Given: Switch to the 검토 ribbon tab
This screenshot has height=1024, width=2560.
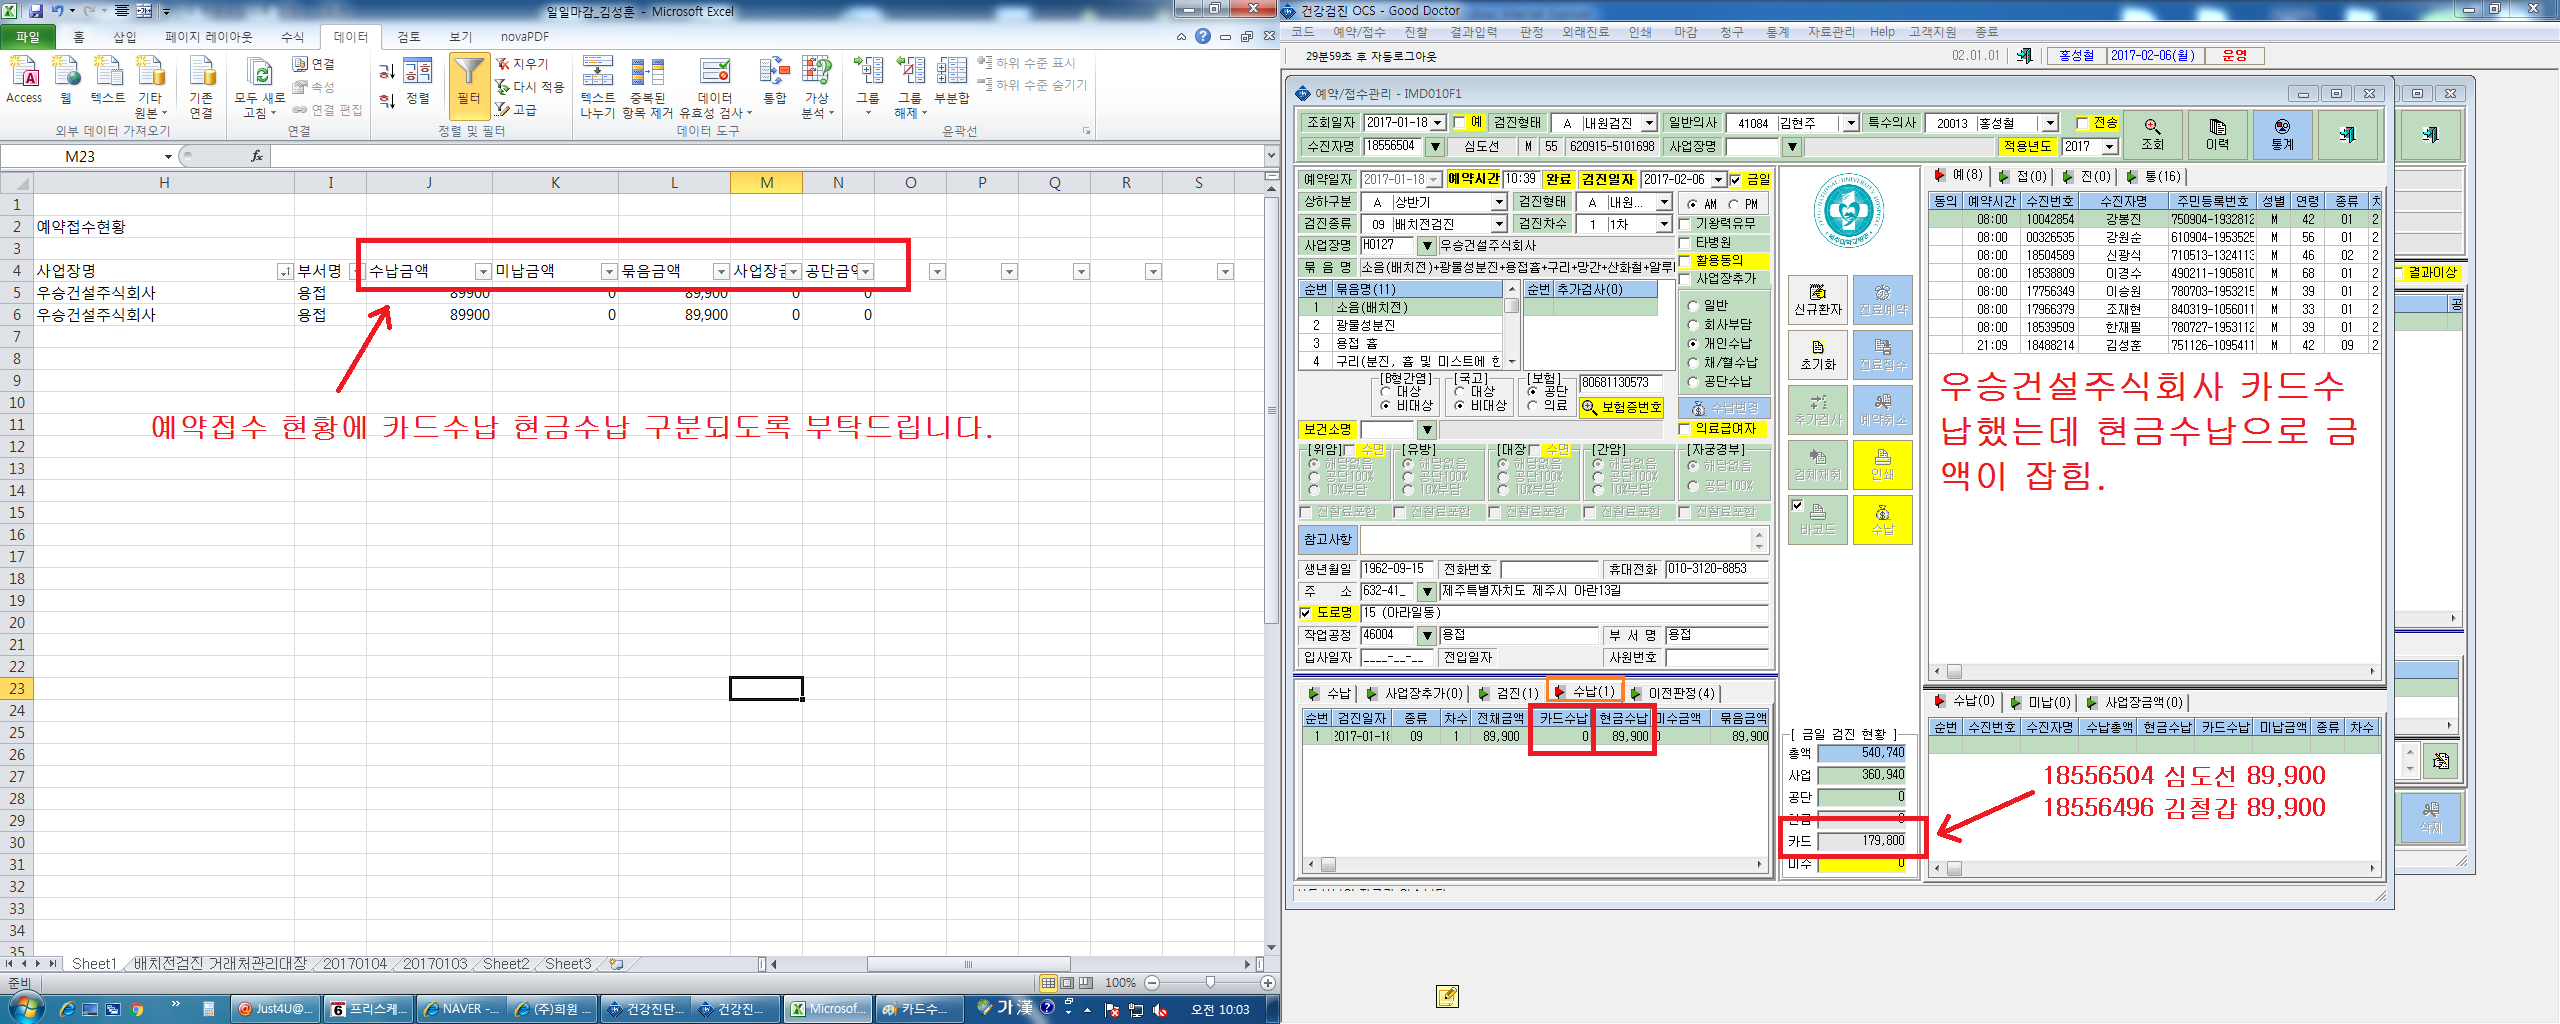Looking at the screenshot, I should click(409, 37).
